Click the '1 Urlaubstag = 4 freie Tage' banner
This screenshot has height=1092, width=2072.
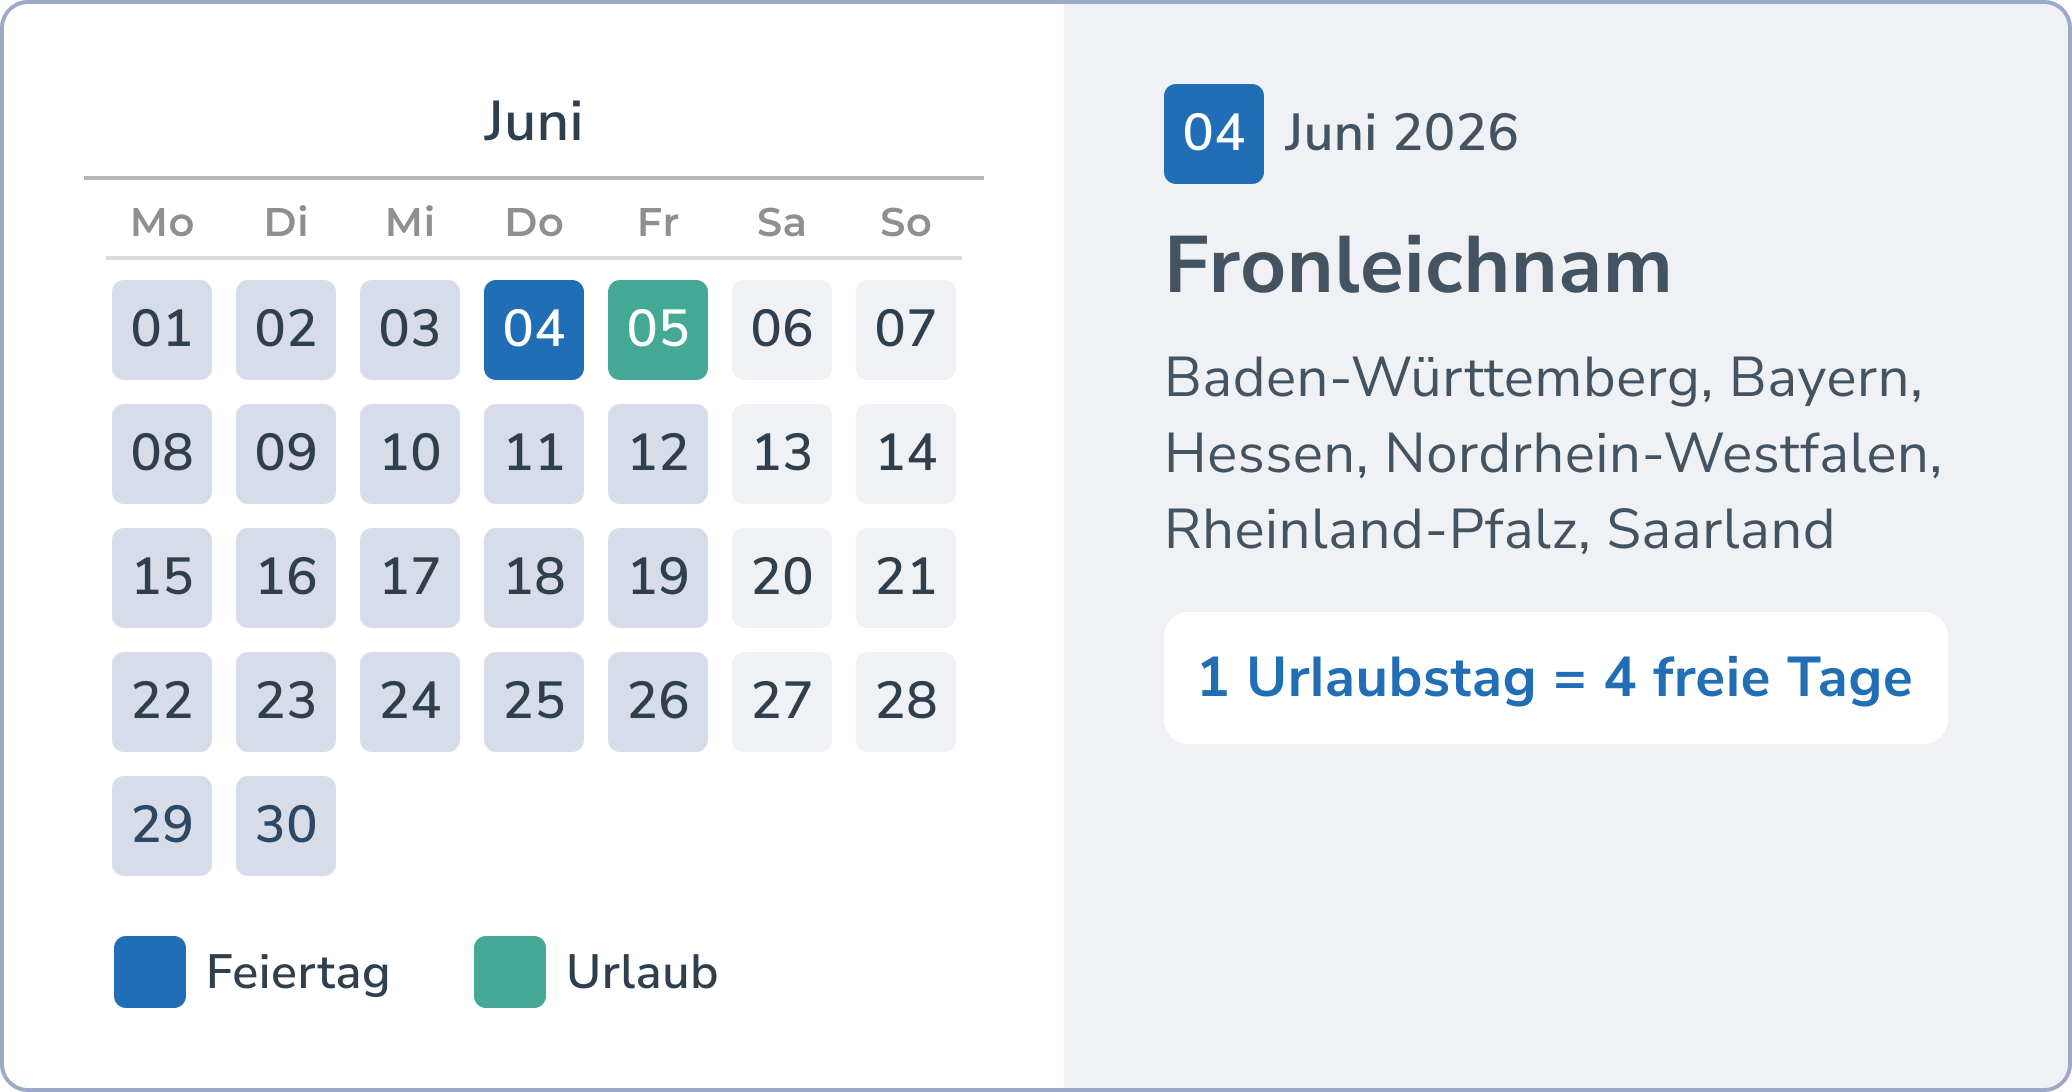tap(1554, 678)
